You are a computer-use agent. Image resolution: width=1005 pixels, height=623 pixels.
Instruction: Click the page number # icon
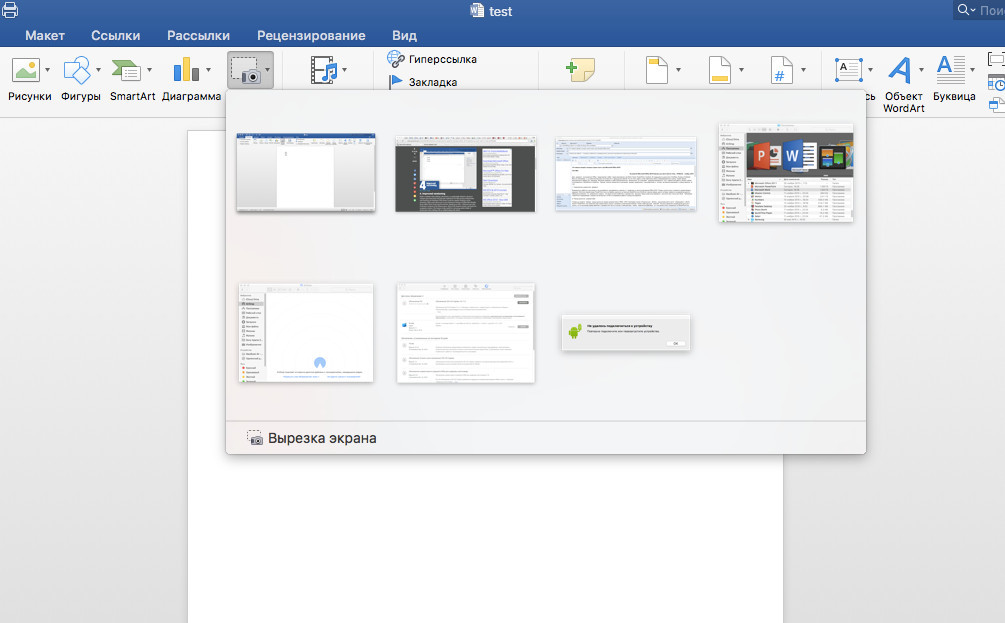781,71
